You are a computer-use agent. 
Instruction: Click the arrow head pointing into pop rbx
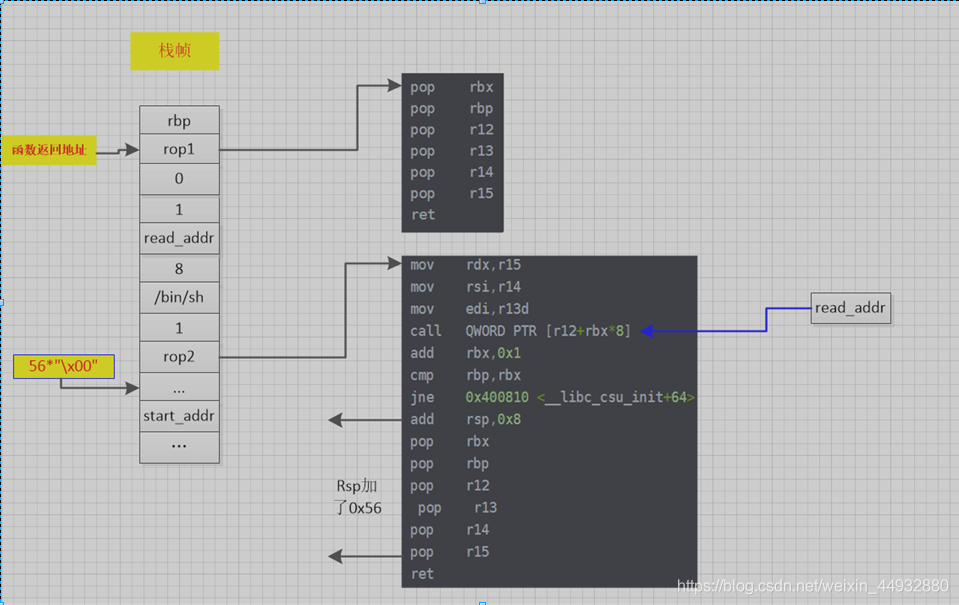(x=393, y=86)
